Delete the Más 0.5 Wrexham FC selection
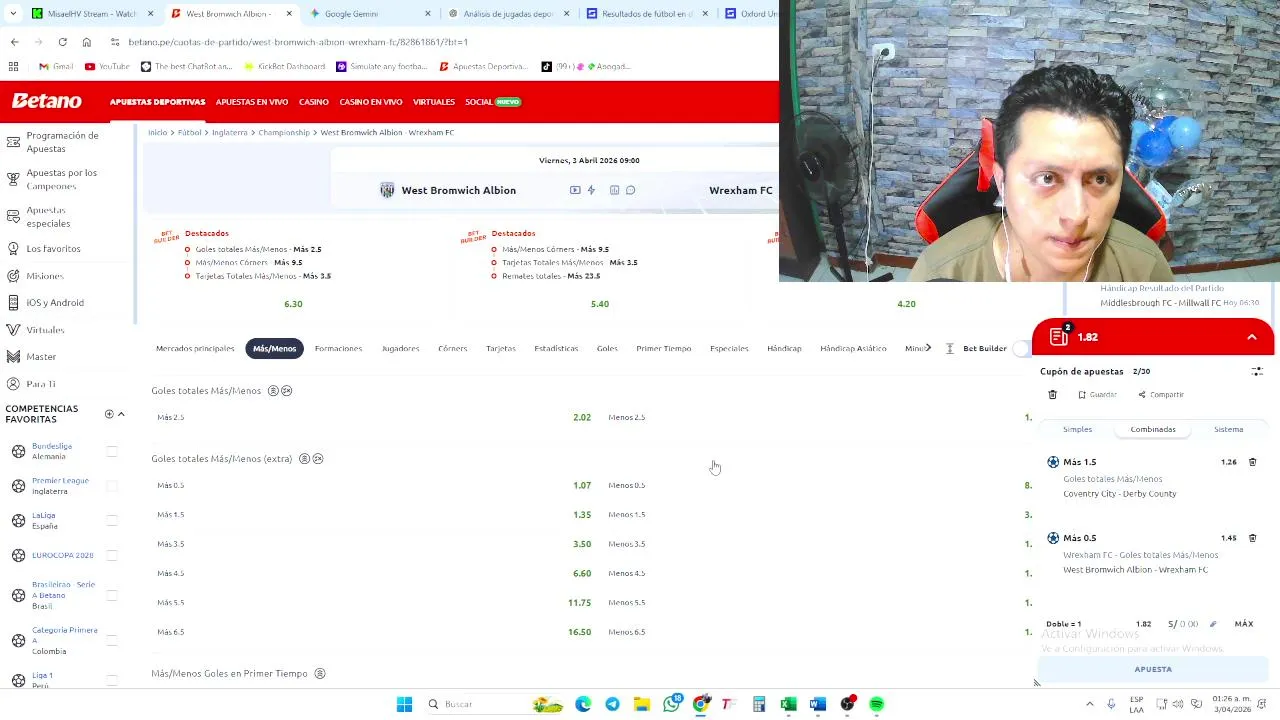The width and height of the screenshot is (1280, 720). (x=1252, y=538)
